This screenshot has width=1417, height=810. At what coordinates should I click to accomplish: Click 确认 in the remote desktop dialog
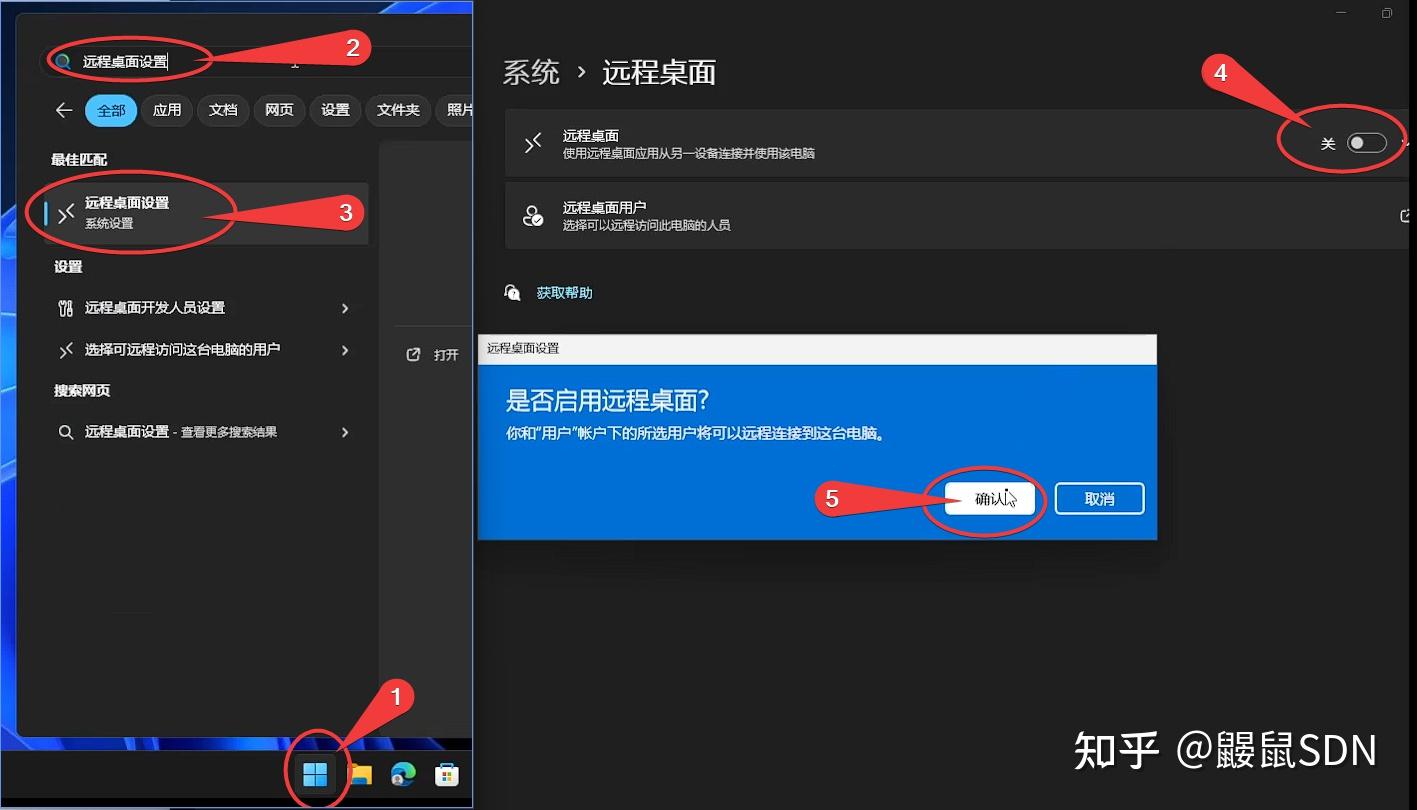point(990,498)
